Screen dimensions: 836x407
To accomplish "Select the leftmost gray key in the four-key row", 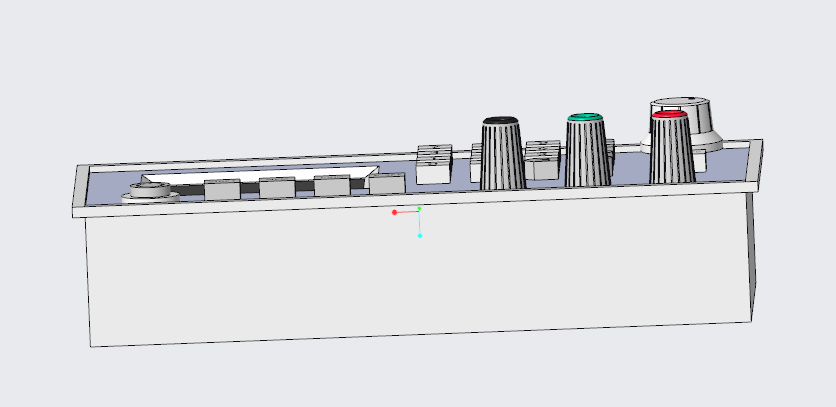I will 222,190.
